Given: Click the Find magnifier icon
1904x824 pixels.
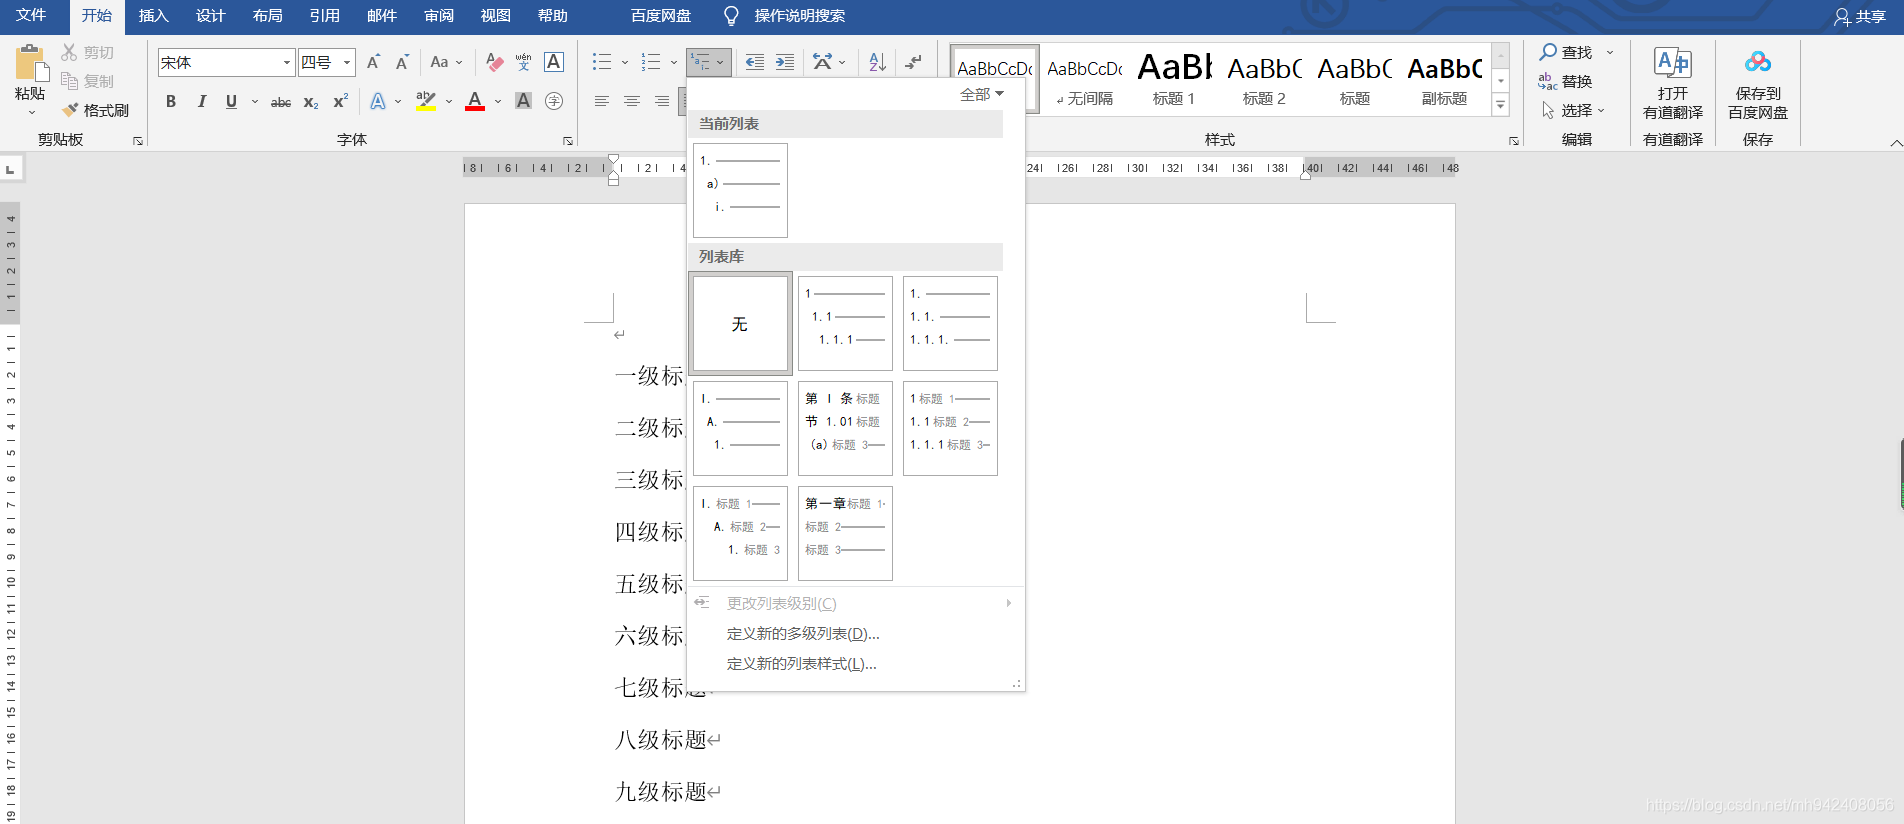Looking at the screenshot, I should [x=1548, y=52].
